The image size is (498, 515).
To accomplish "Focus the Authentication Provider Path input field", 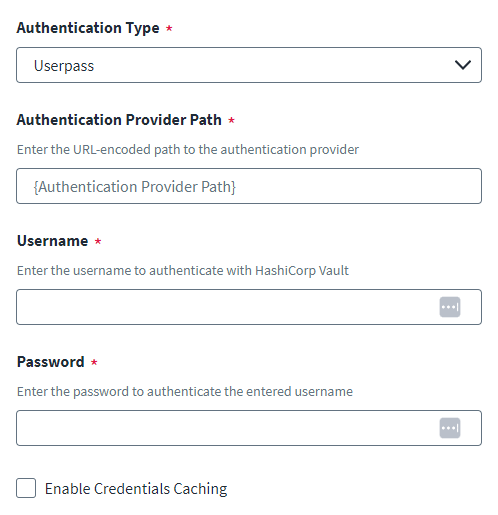I will [249, 186].
